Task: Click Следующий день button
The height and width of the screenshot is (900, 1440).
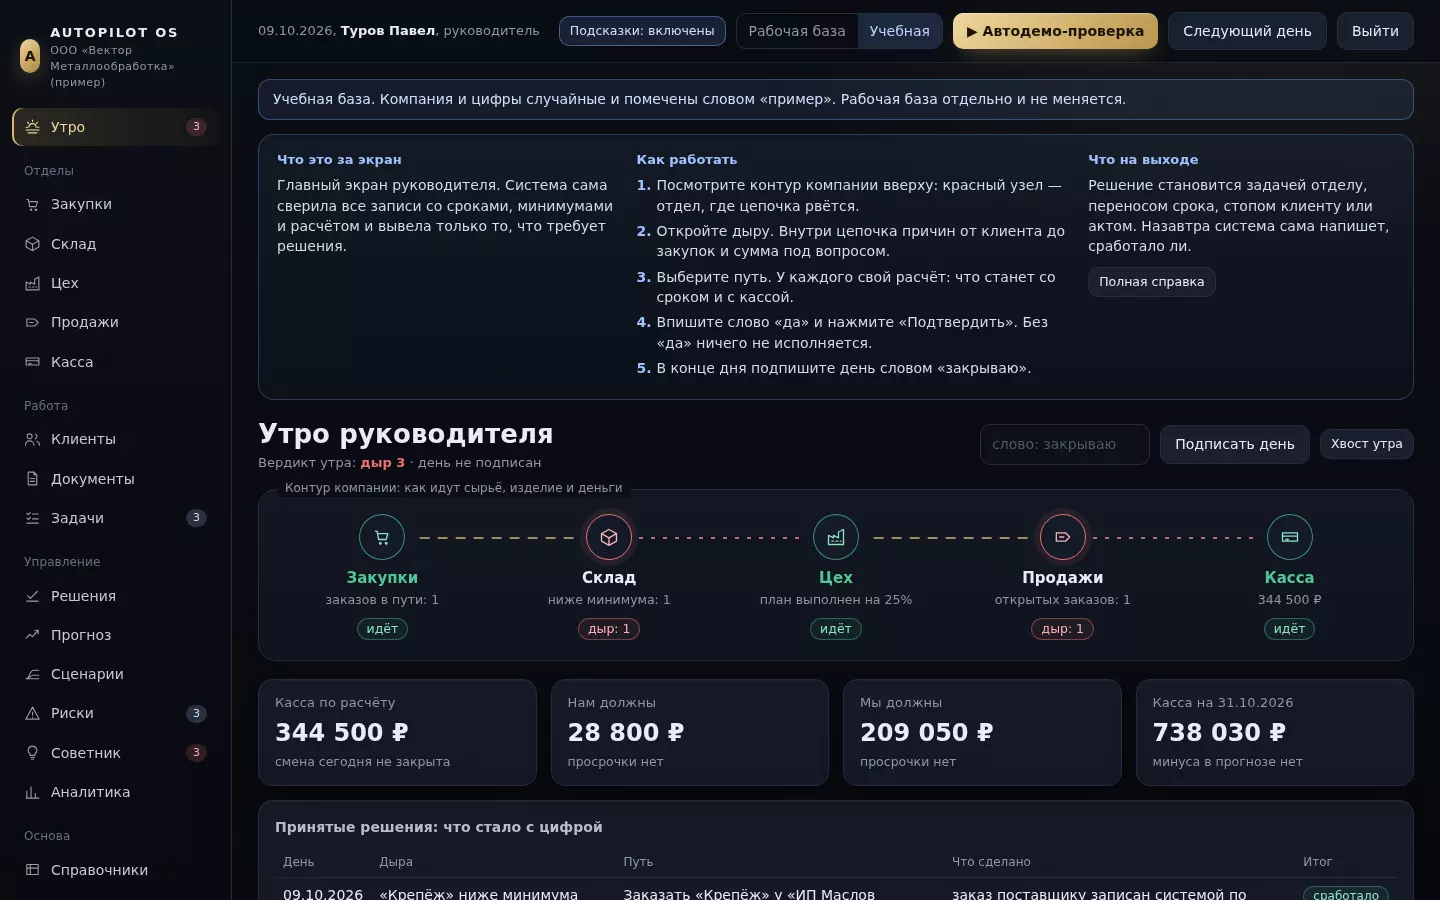Action: click(1247, 31)
